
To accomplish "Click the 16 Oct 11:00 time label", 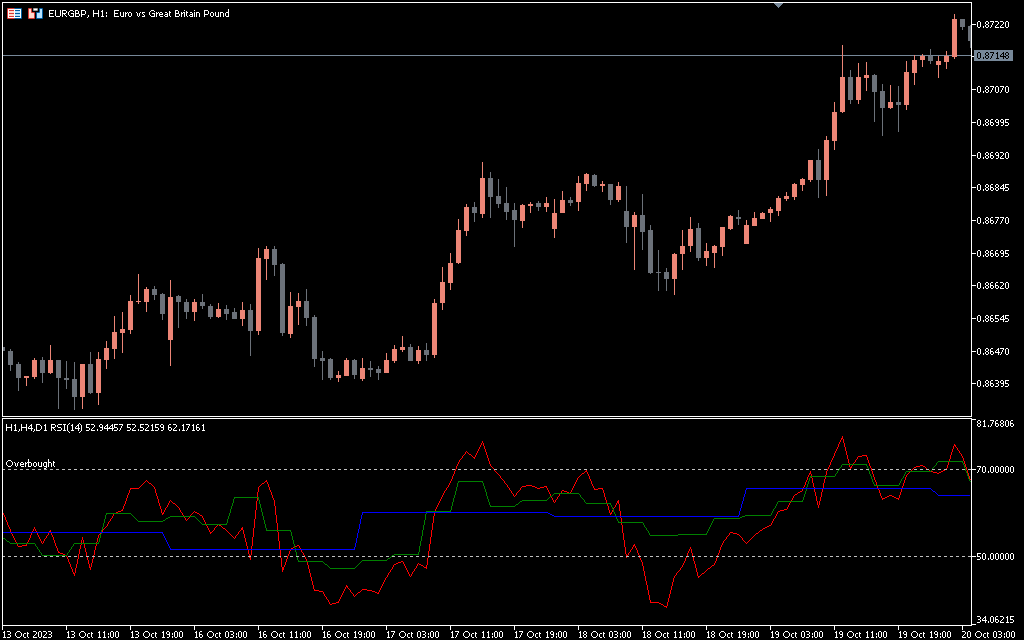I will coord(284,634).
